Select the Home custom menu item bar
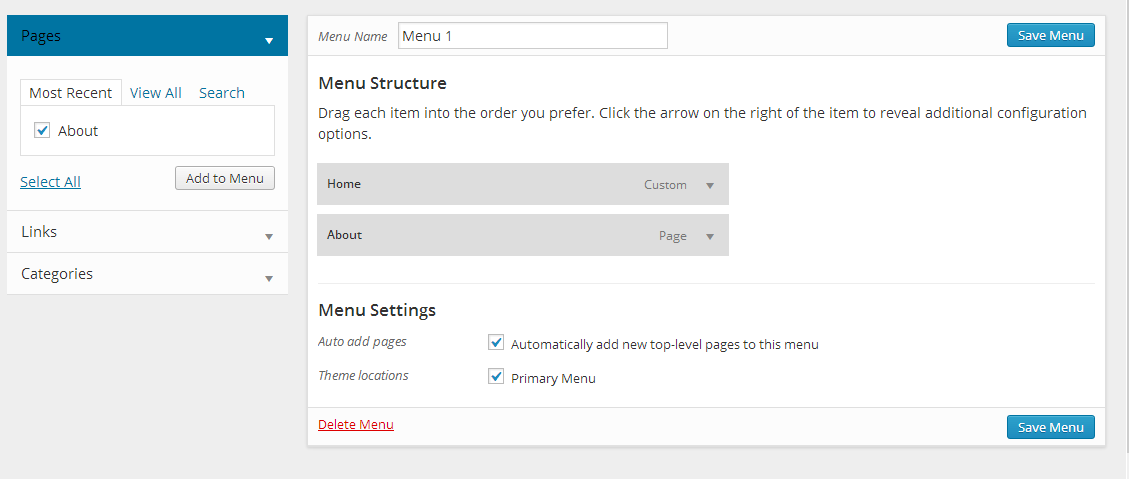This screenshot has height=479, width=1129. point(523,184)
